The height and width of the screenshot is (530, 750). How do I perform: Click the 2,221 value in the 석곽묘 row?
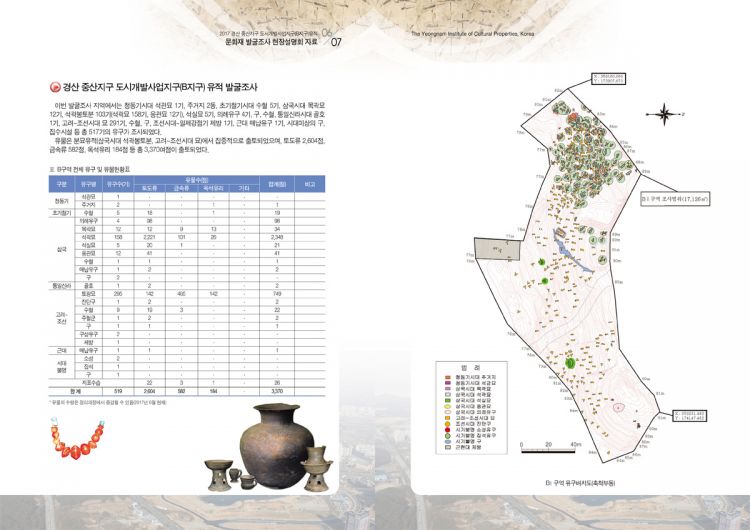point(150,237)
